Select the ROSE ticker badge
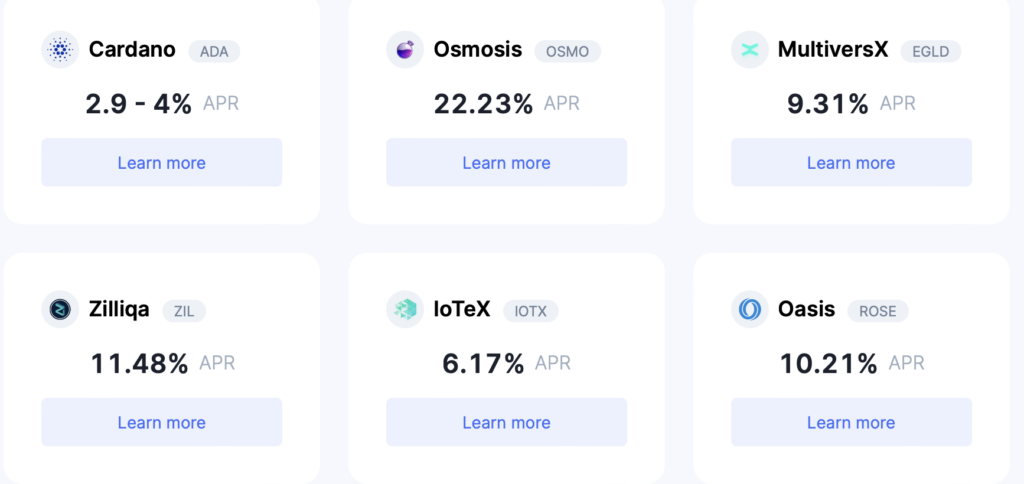The width and height of the screenshot is (1024, 484). click(878, 312)
